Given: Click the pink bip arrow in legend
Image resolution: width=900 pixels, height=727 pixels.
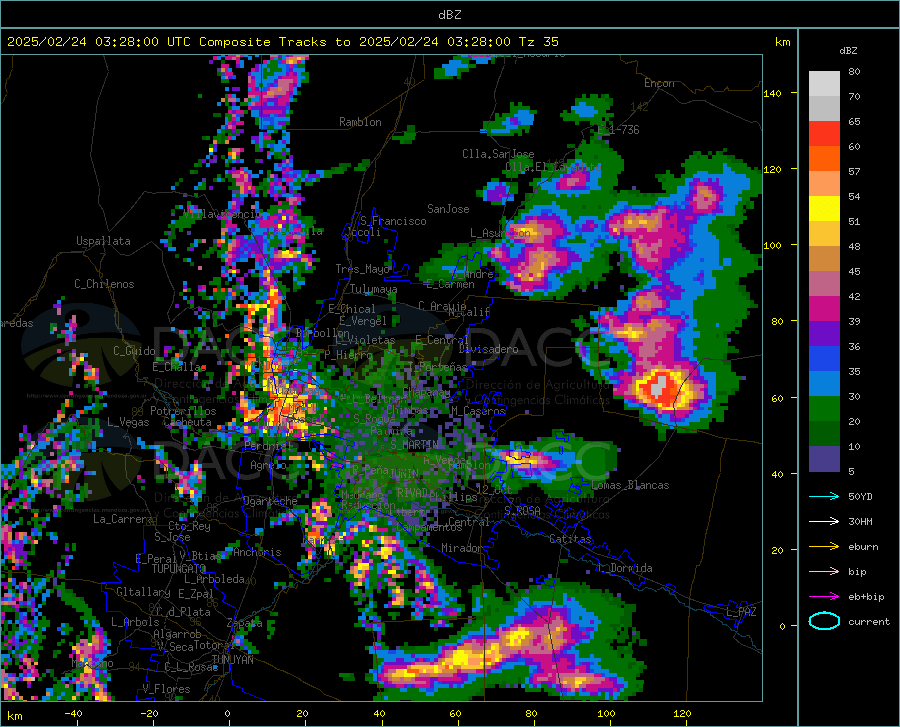Looking at the screenshot, I should pyautogui.click(x=824, y=572).
